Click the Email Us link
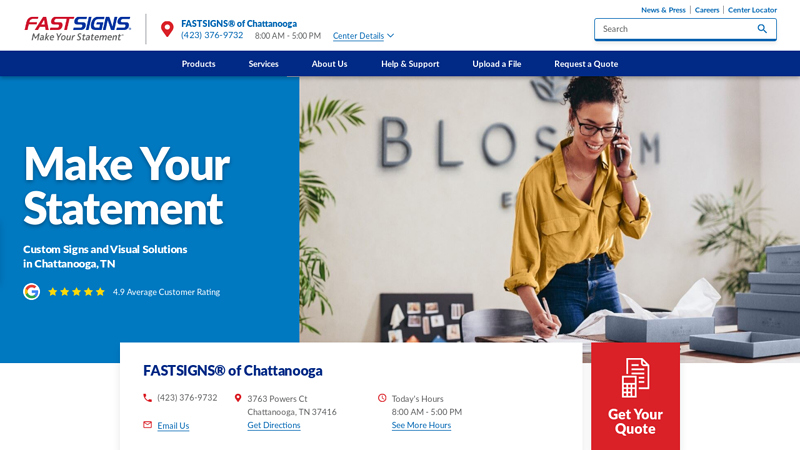 [x=173, y=426]
